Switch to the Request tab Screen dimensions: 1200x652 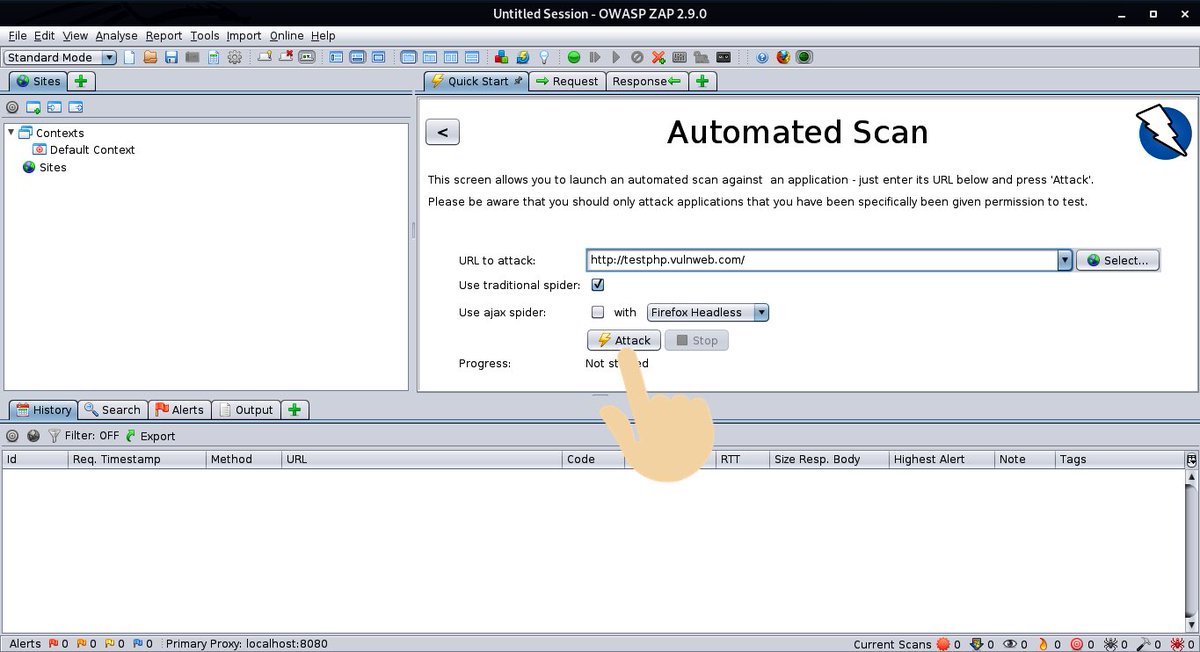click(x=567, y=81)
